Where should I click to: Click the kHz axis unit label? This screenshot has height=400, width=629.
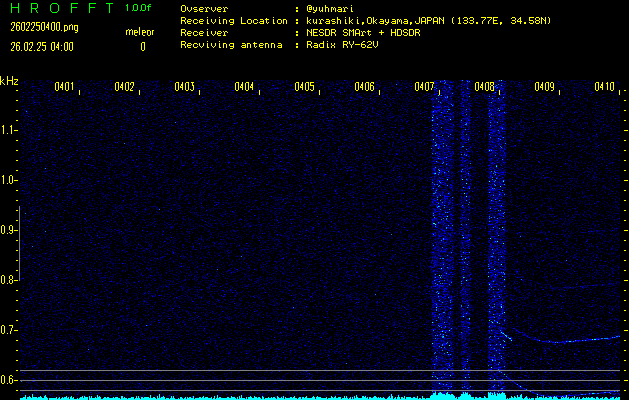click(x=9, y=80)
